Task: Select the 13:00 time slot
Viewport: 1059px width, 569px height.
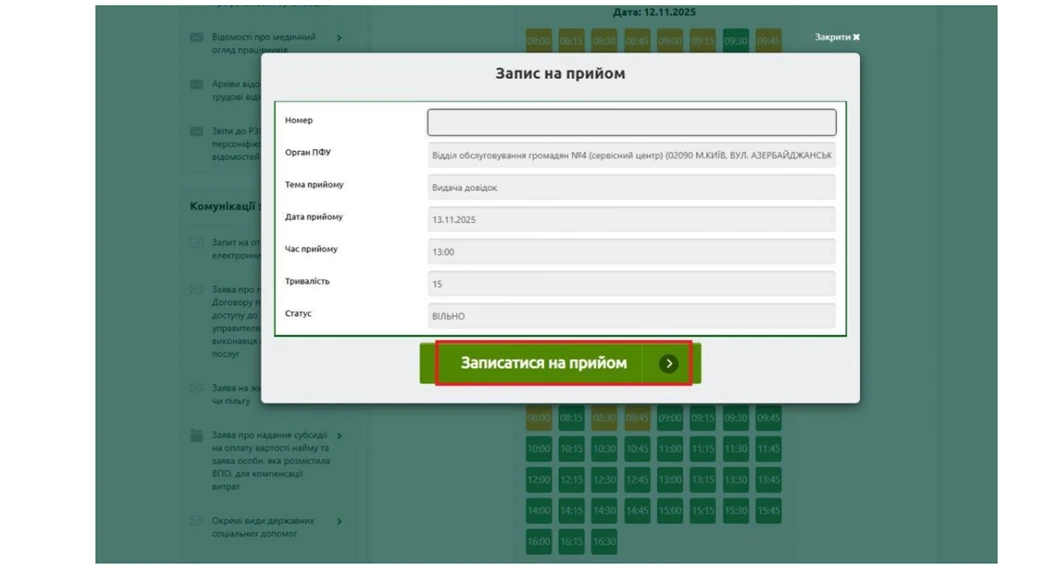Action: point(669,480)
